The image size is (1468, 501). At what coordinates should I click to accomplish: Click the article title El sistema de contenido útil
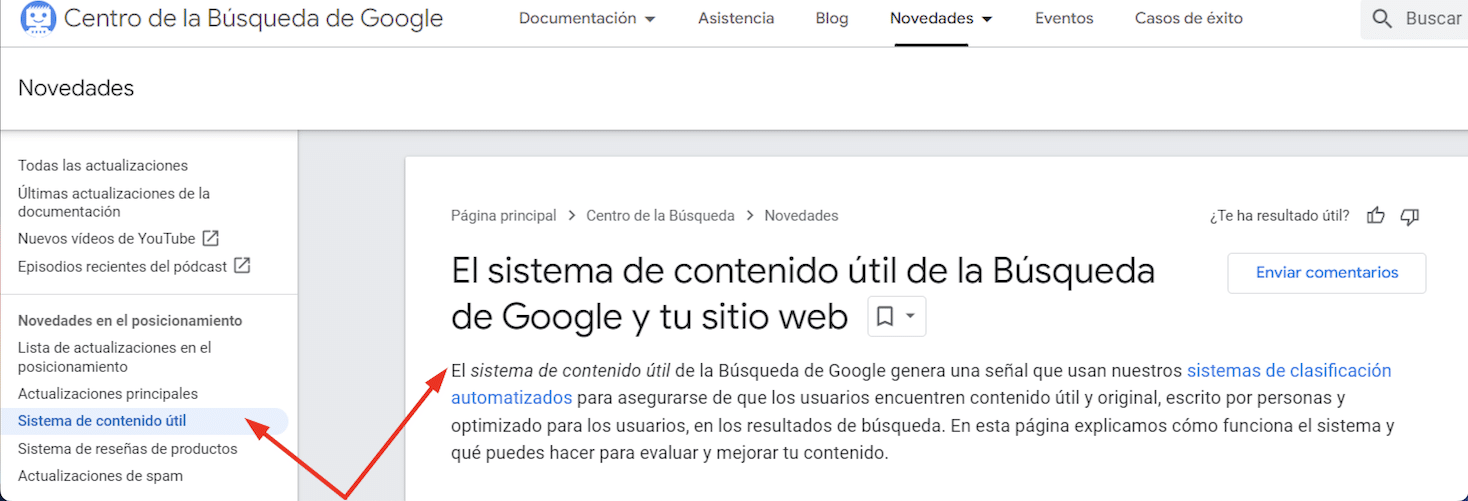point(803,293)
